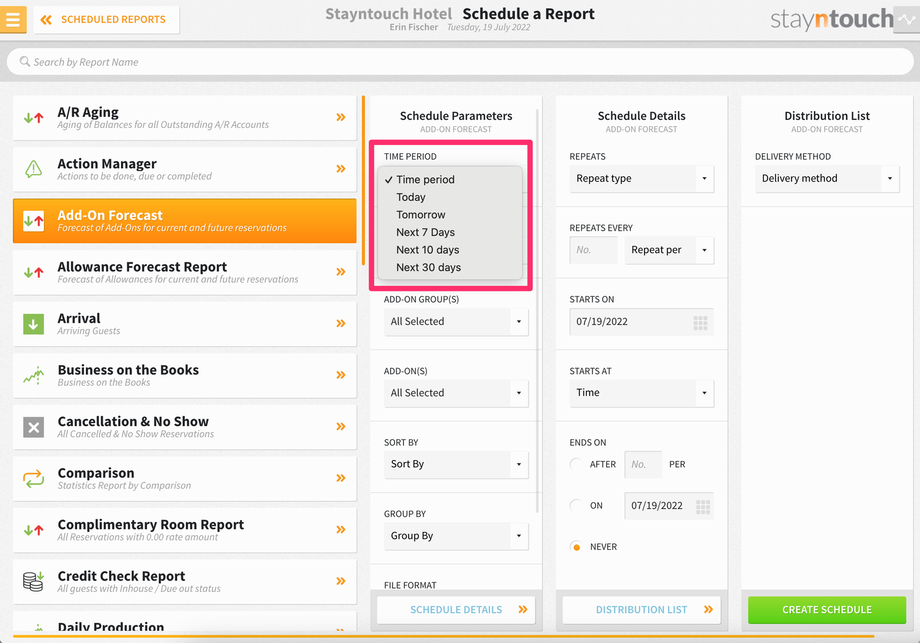Image resolution: width=920 pixels, height=643 pixels.
Task: Open the Add-On(s) All Selected dropdown
Action: 456,393
